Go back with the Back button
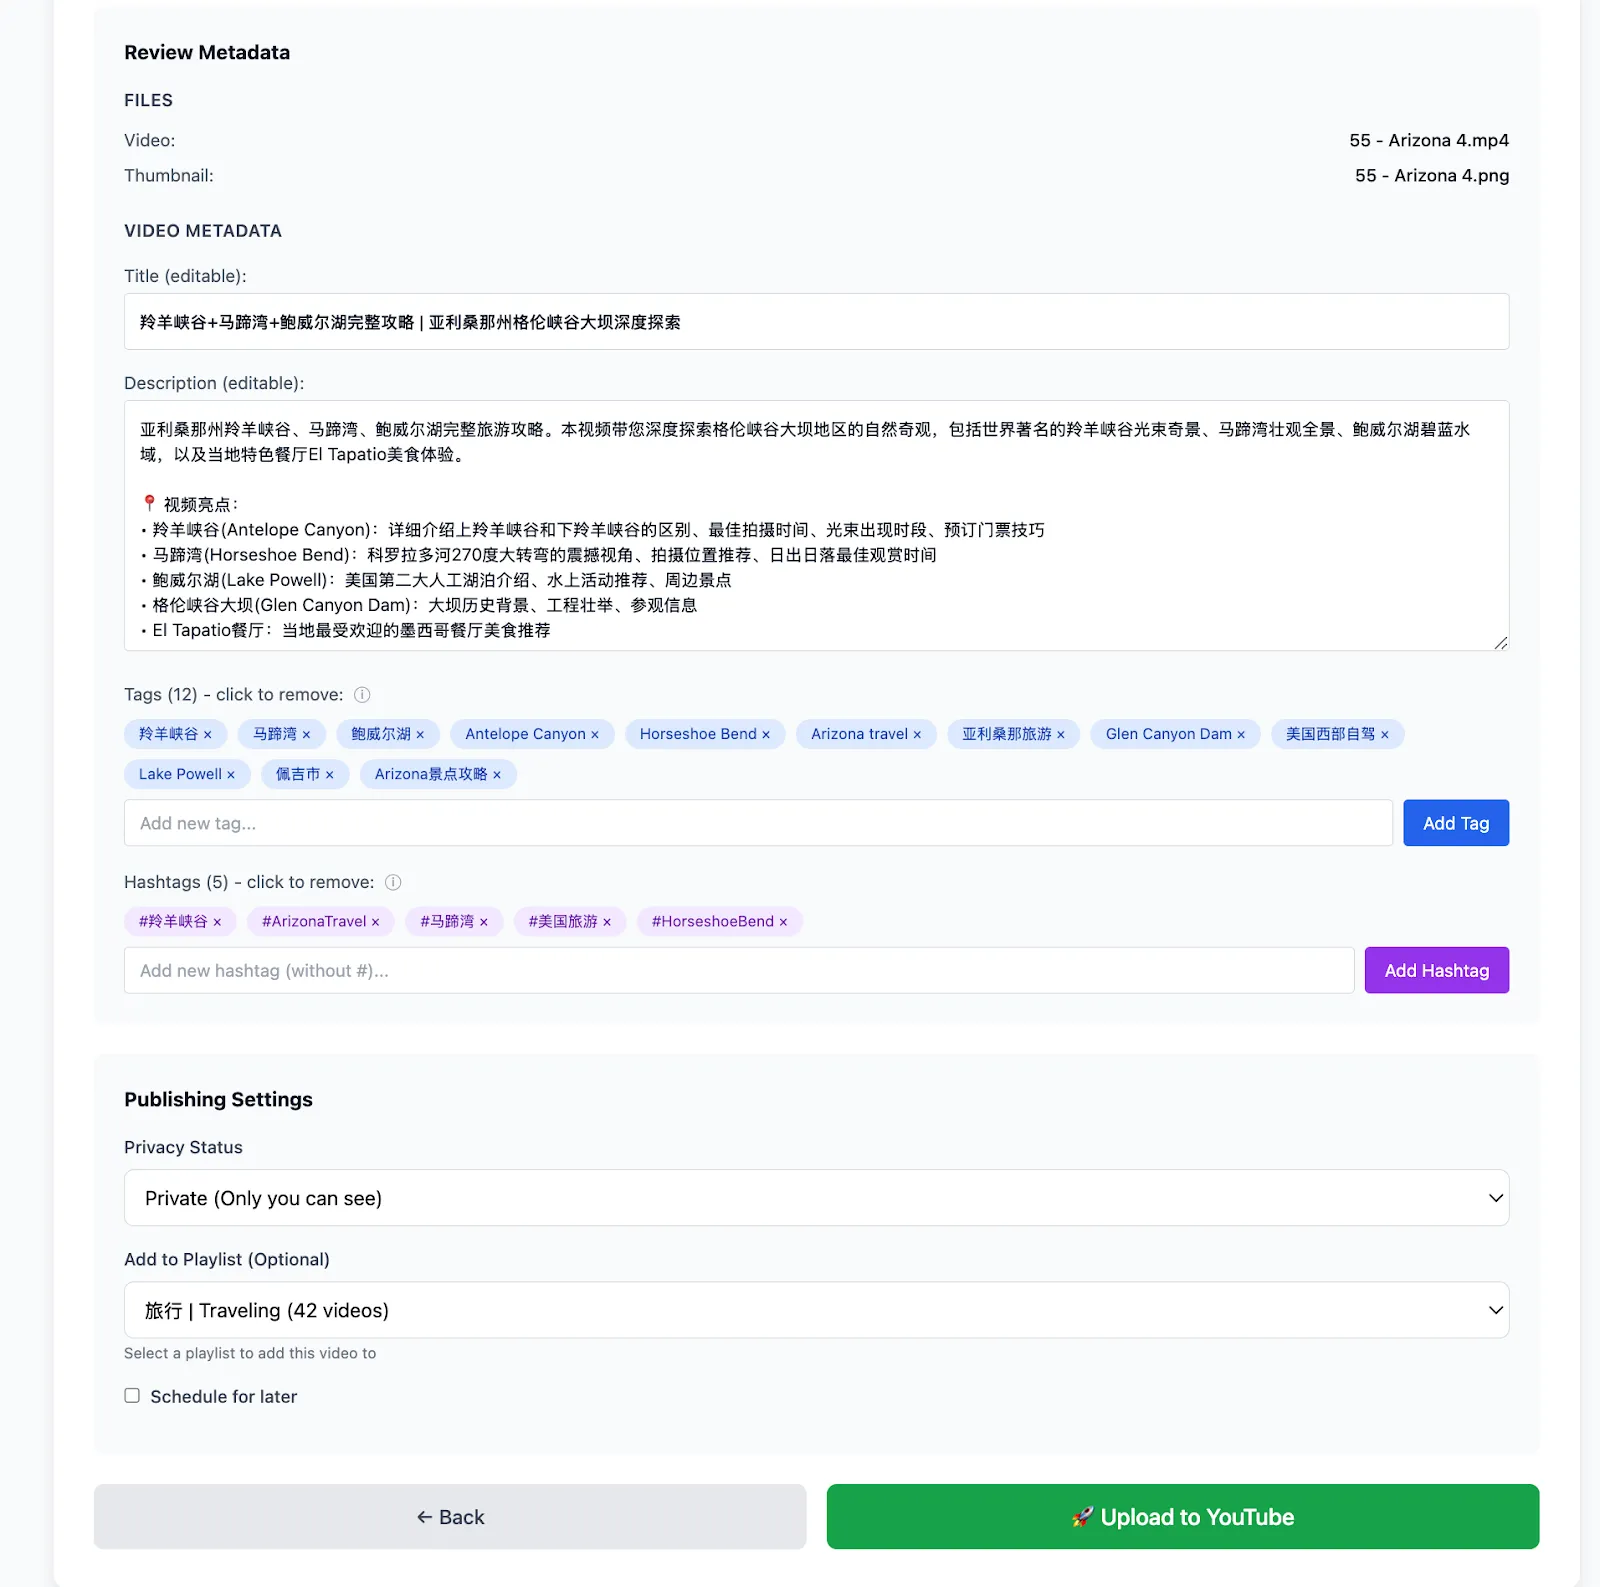The width and height of the screenshot is (1600, 1587). coord(450,1517)
